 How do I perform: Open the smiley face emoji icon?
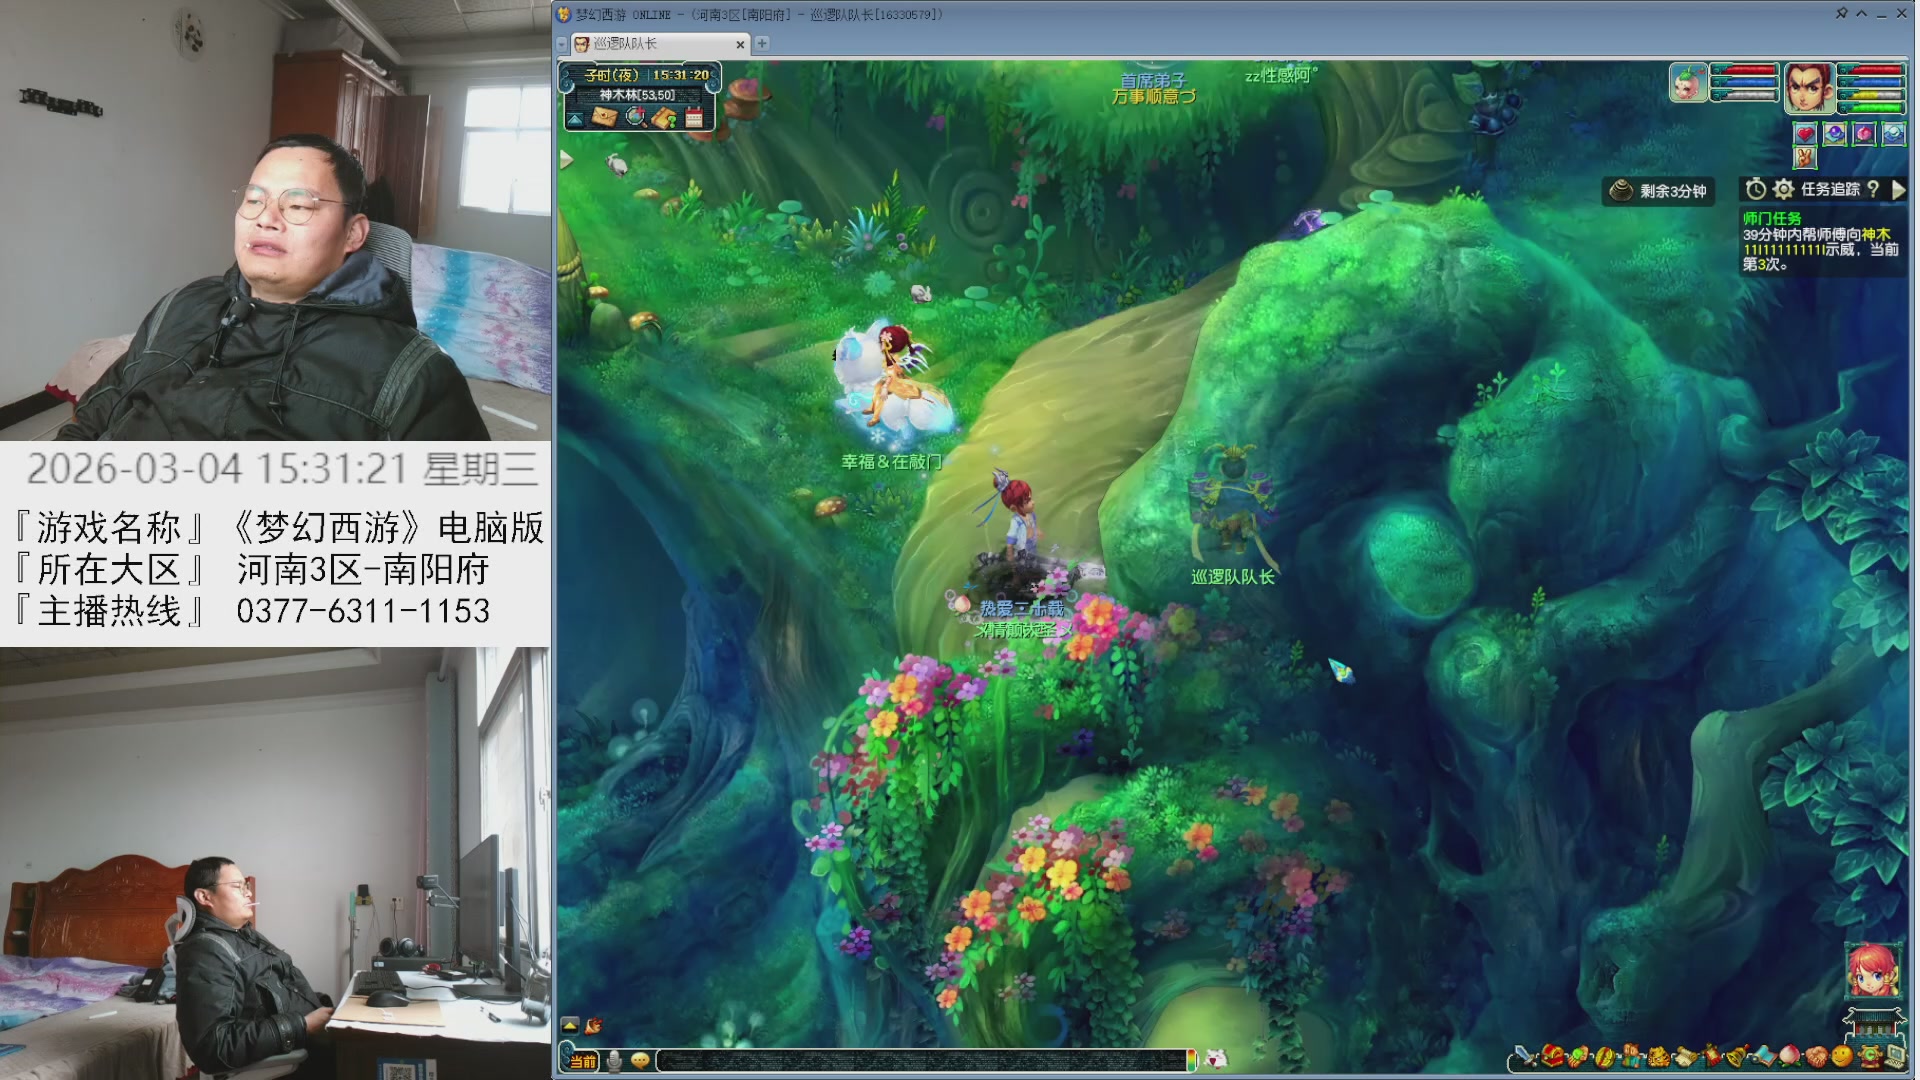click(x=1842, y=1057)
